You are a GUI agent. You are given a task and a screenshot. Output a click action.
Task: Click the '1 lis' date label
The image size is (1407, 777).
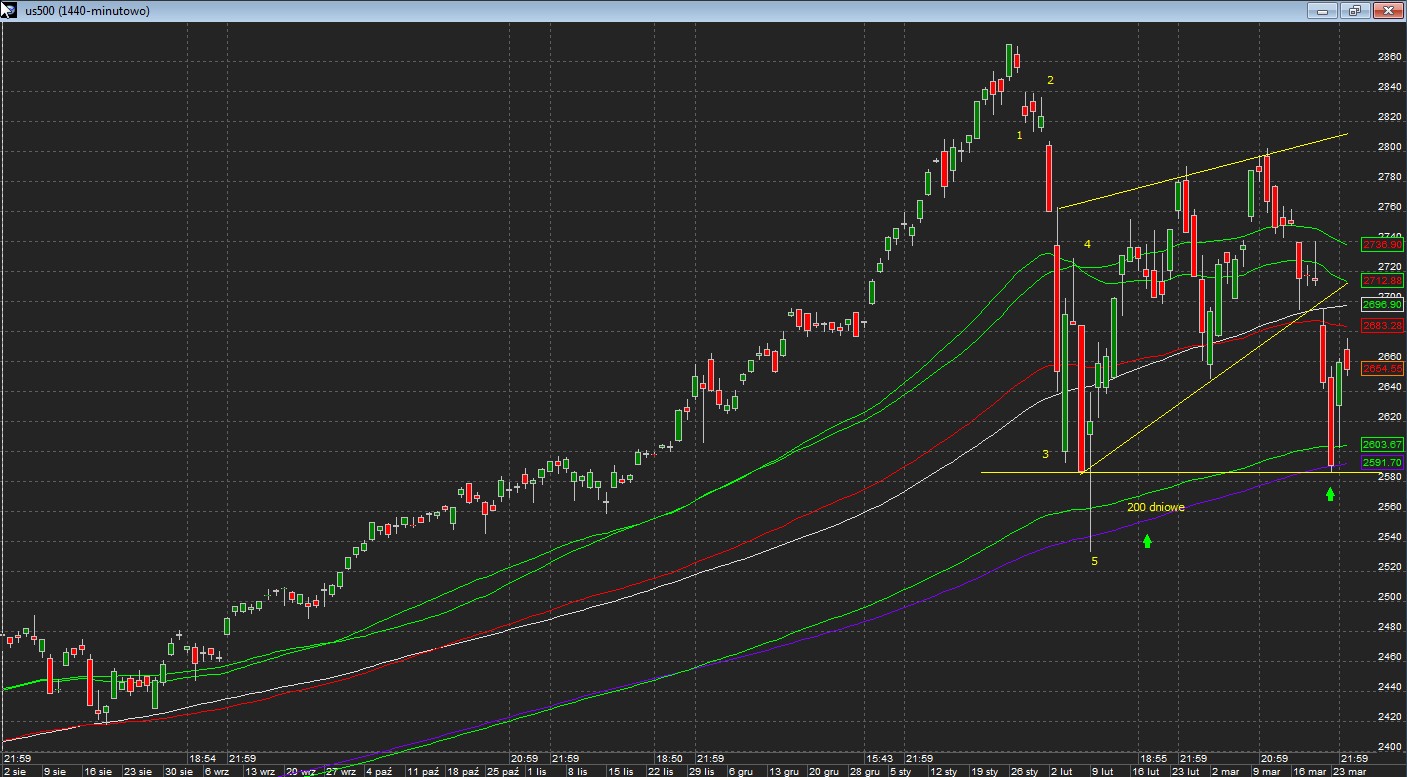click(536, 771)
